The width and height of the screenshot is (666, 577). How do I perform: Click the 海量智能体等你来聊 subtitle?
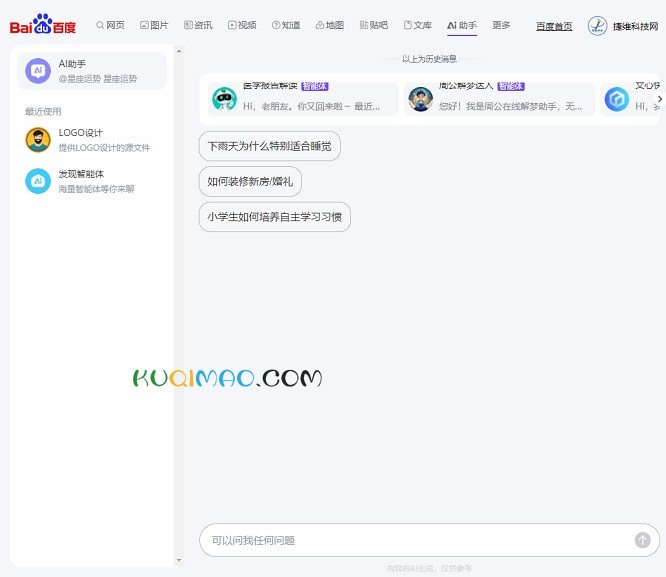pyautogui.click(x=96, y=189)
